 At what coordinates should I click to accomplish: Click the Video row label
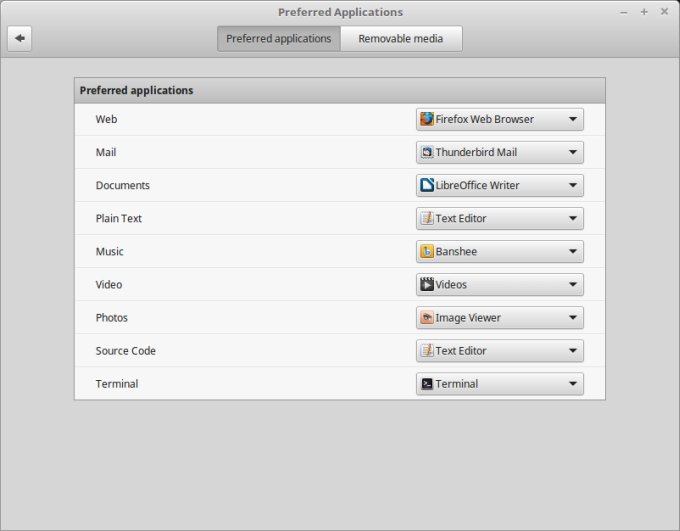[x=108, y=284]
